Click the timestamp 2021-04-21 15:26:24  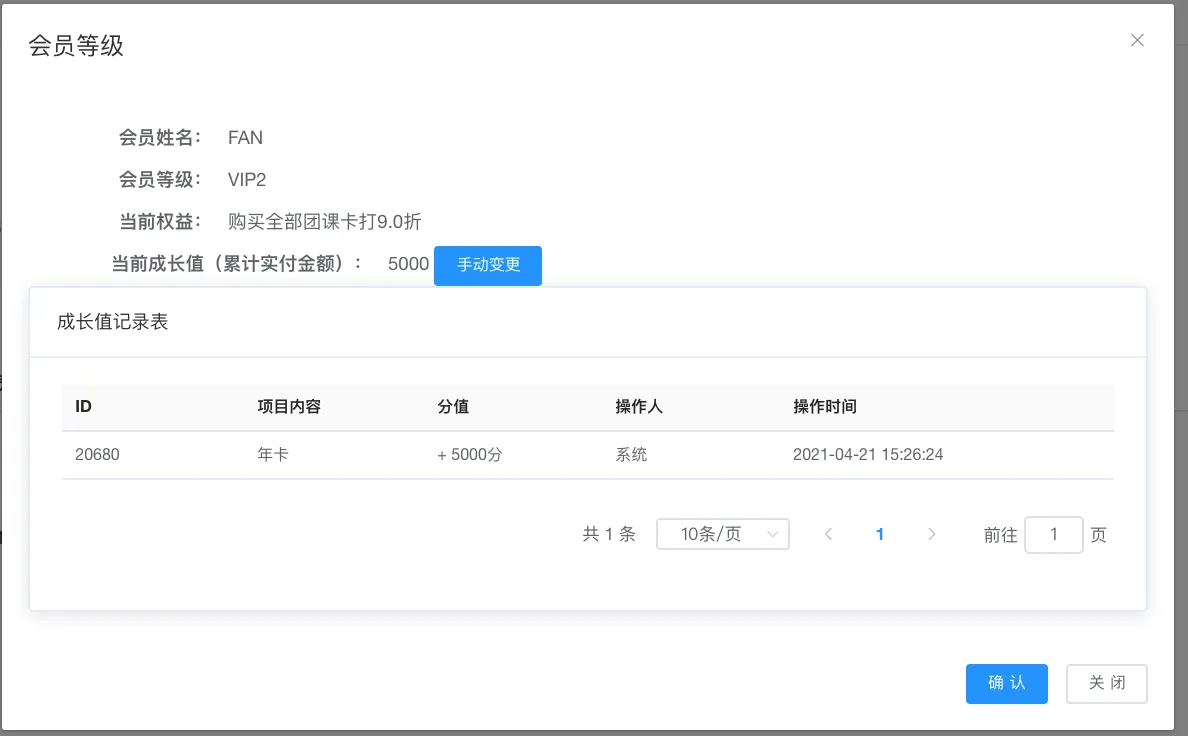[x=868, y=455]
